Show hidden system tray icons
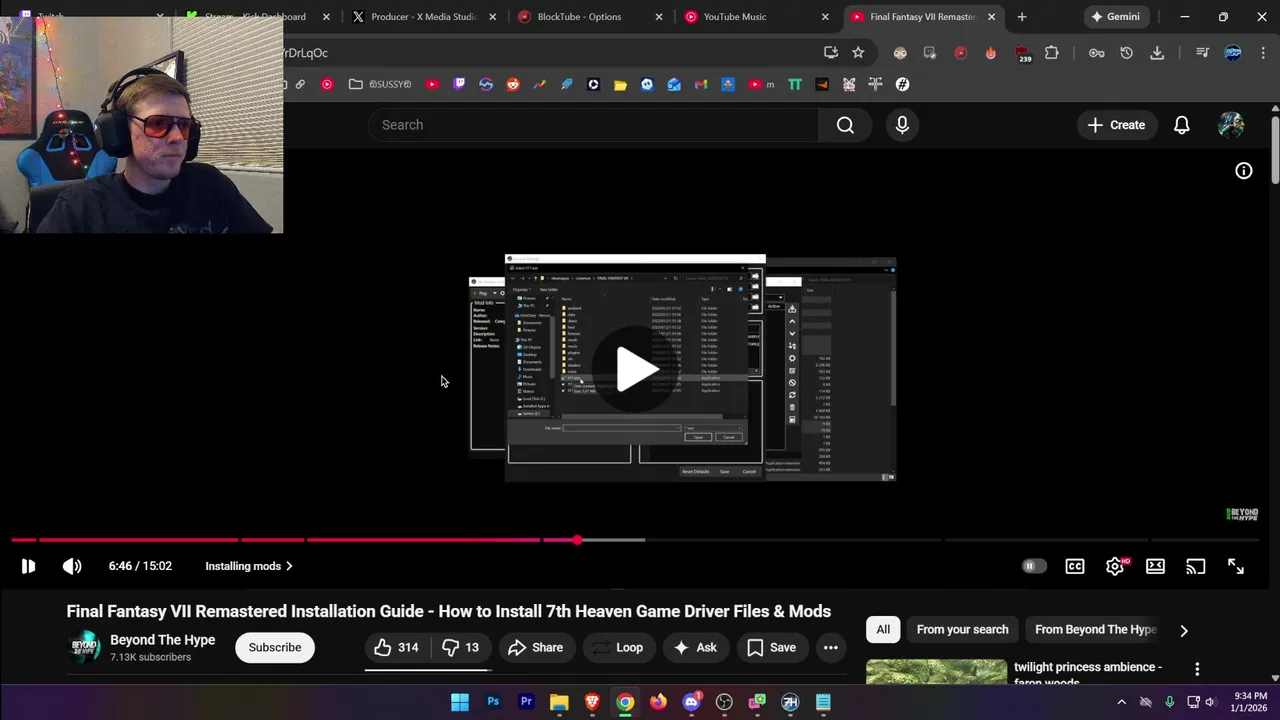This screenshot has height=720, width=1280. [1121, 702]
